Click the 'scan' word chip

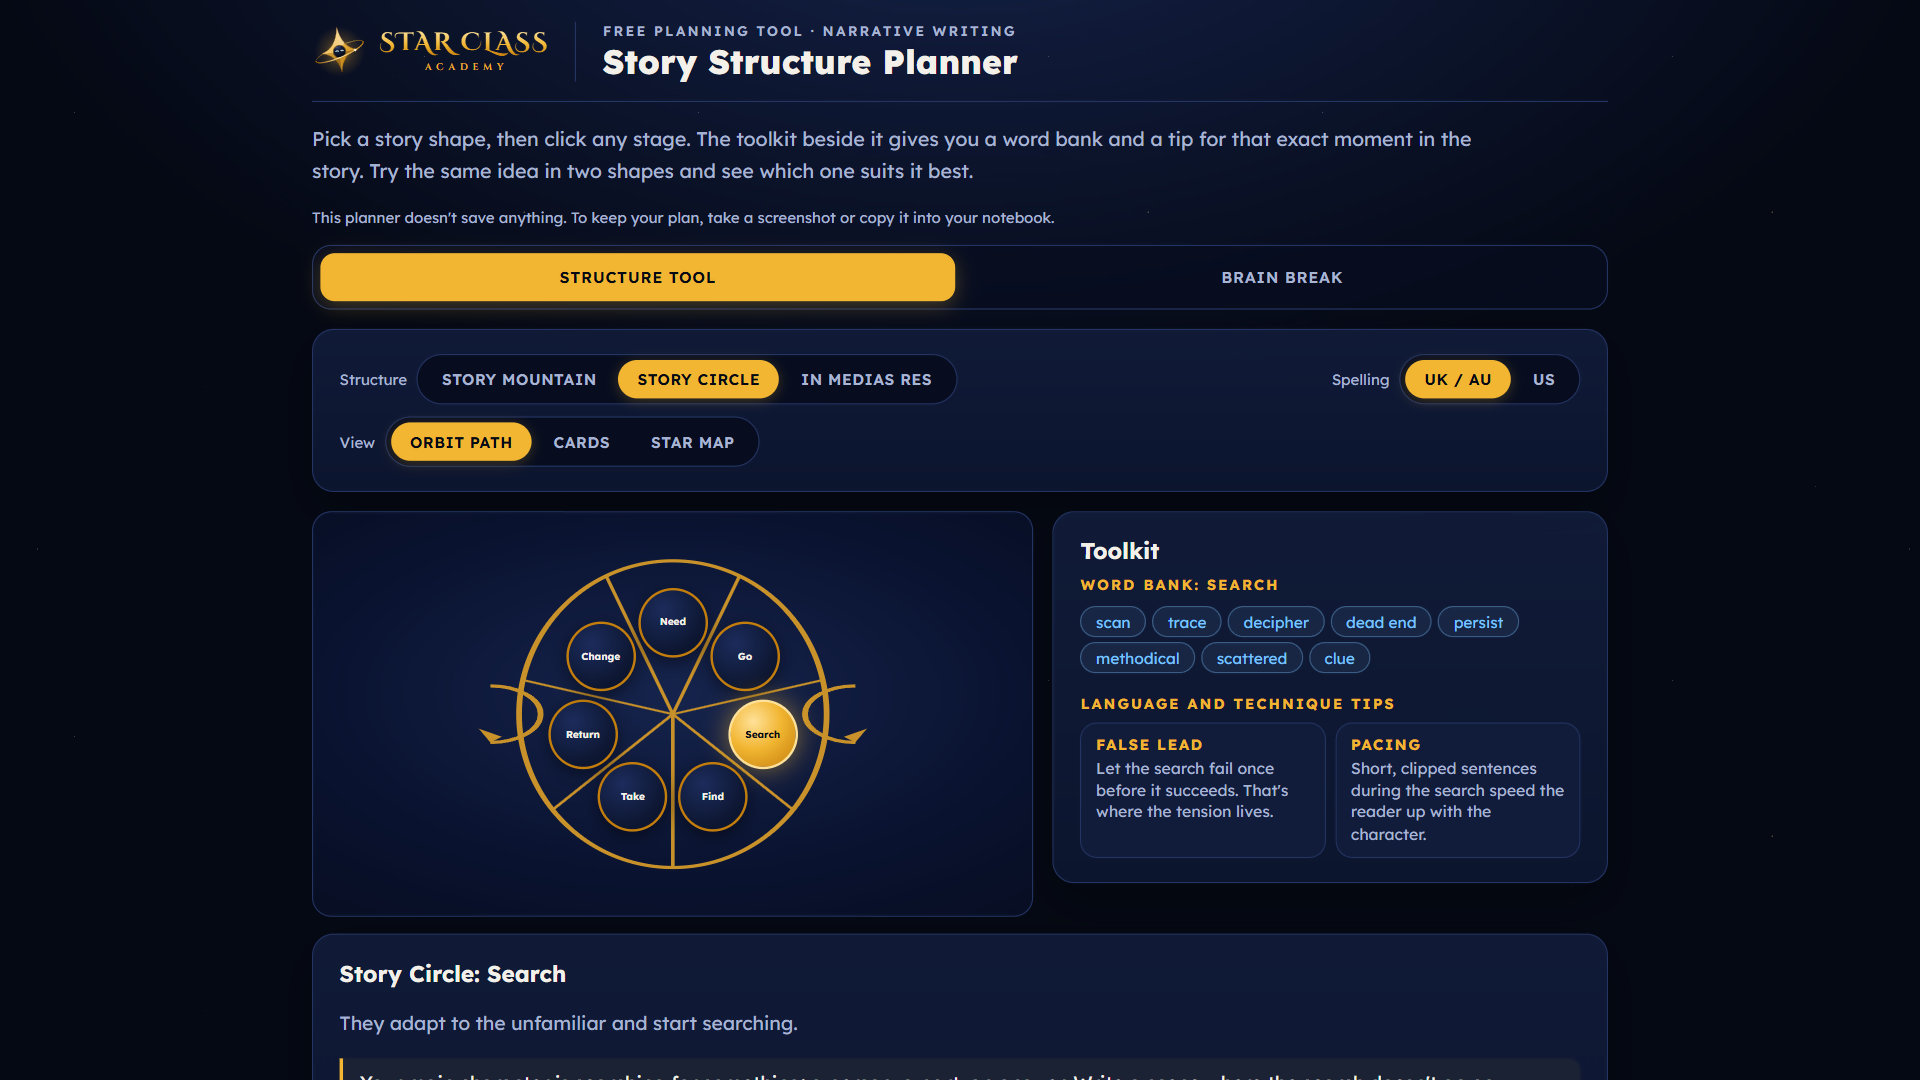click(1113, 622)
